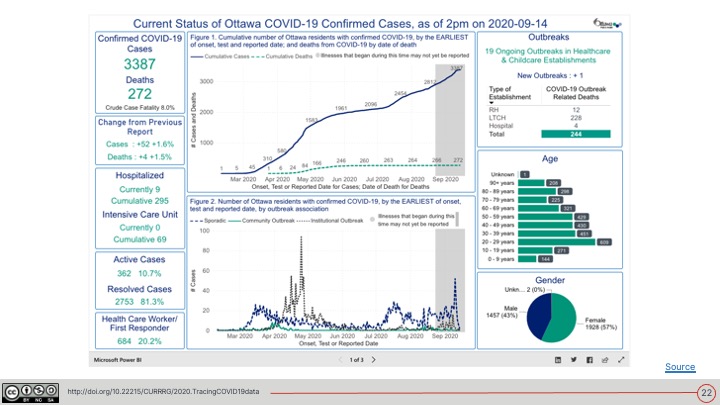Click 'Deaths : +4 +1.5%' text
The width and height of the screenshot is (720, 405).
[140, 157]
